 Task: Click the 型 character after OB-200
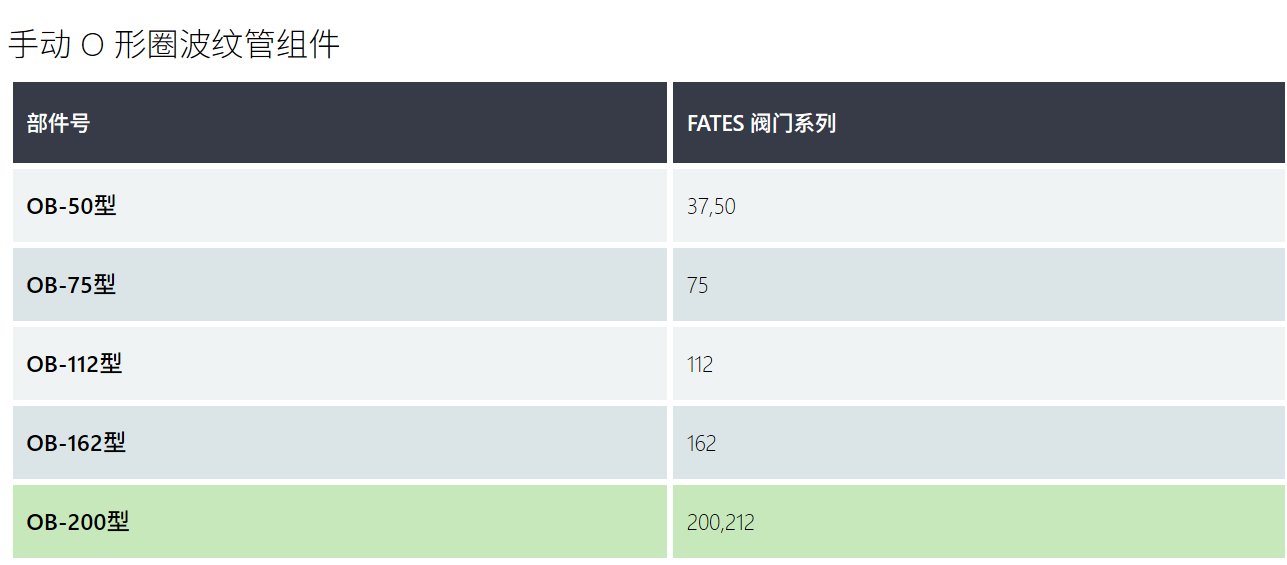tap(118, 522)
